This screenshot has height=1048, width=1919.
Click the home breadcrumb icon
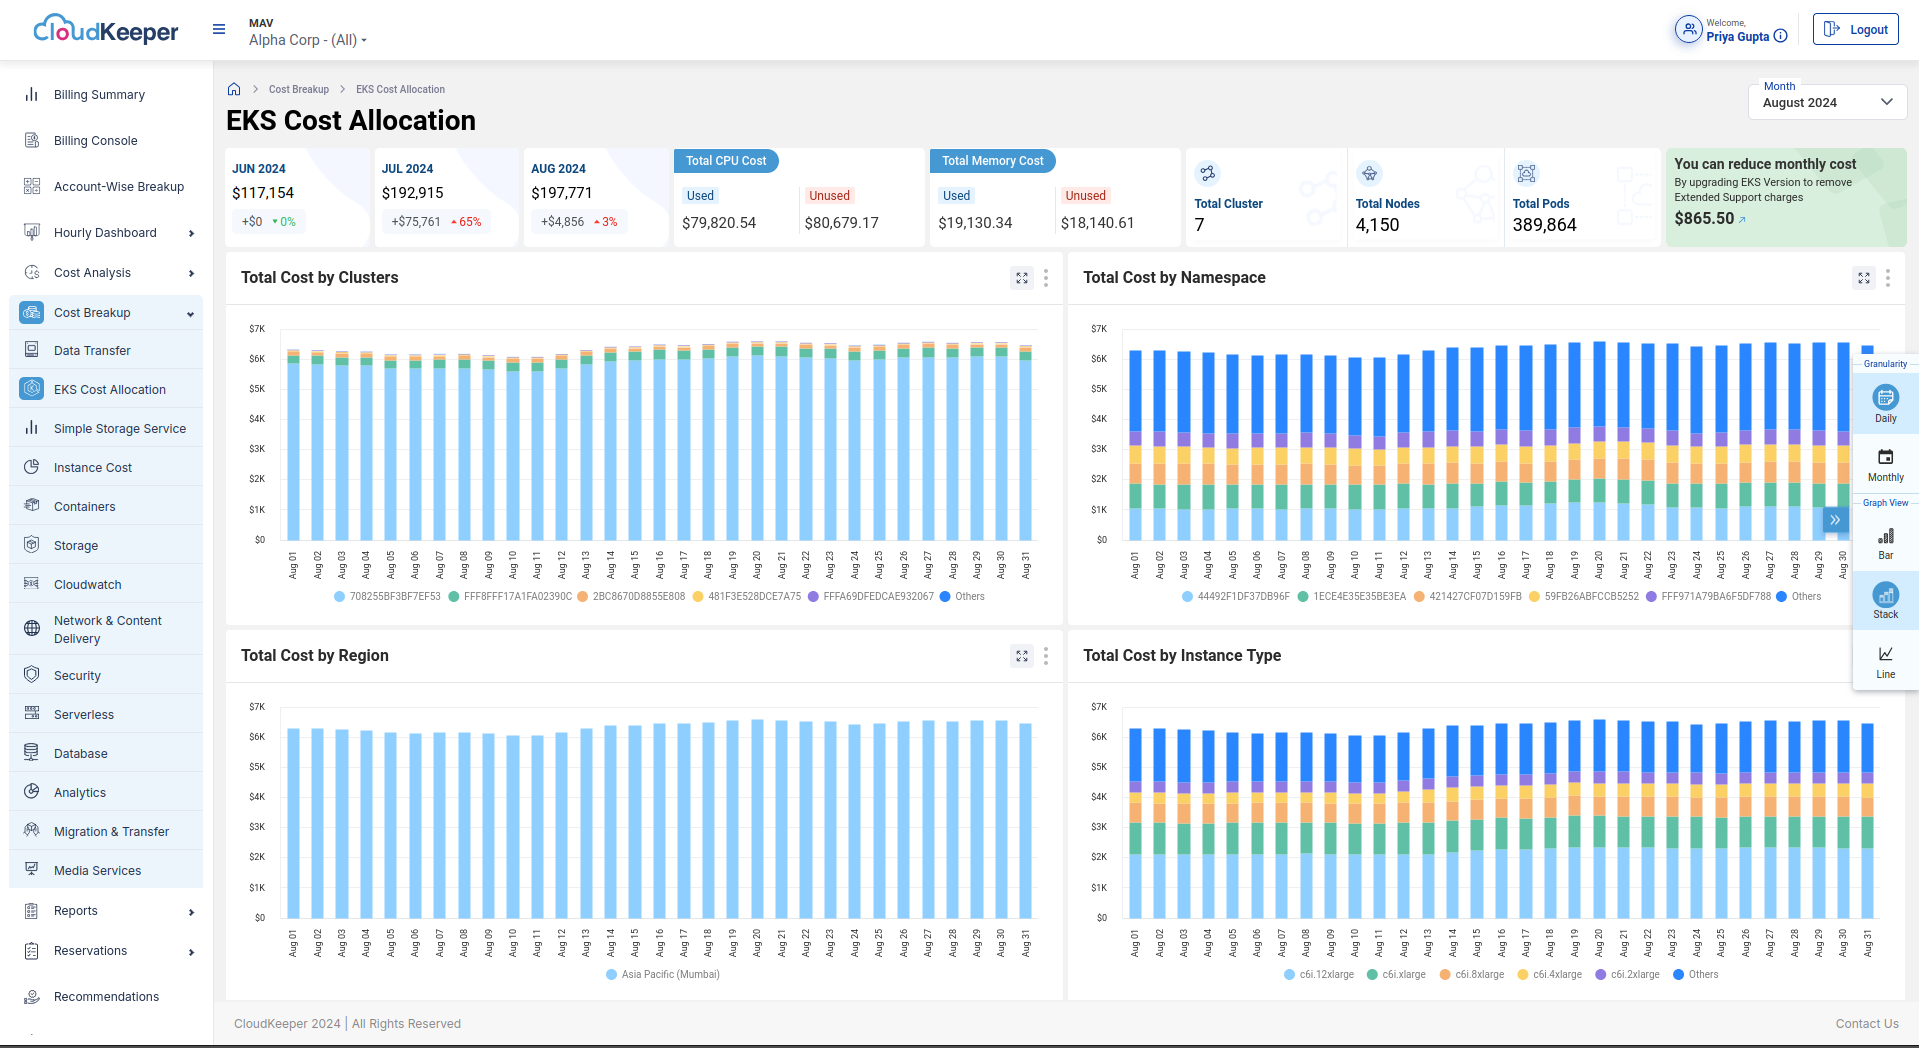click(x=234, y=88)
